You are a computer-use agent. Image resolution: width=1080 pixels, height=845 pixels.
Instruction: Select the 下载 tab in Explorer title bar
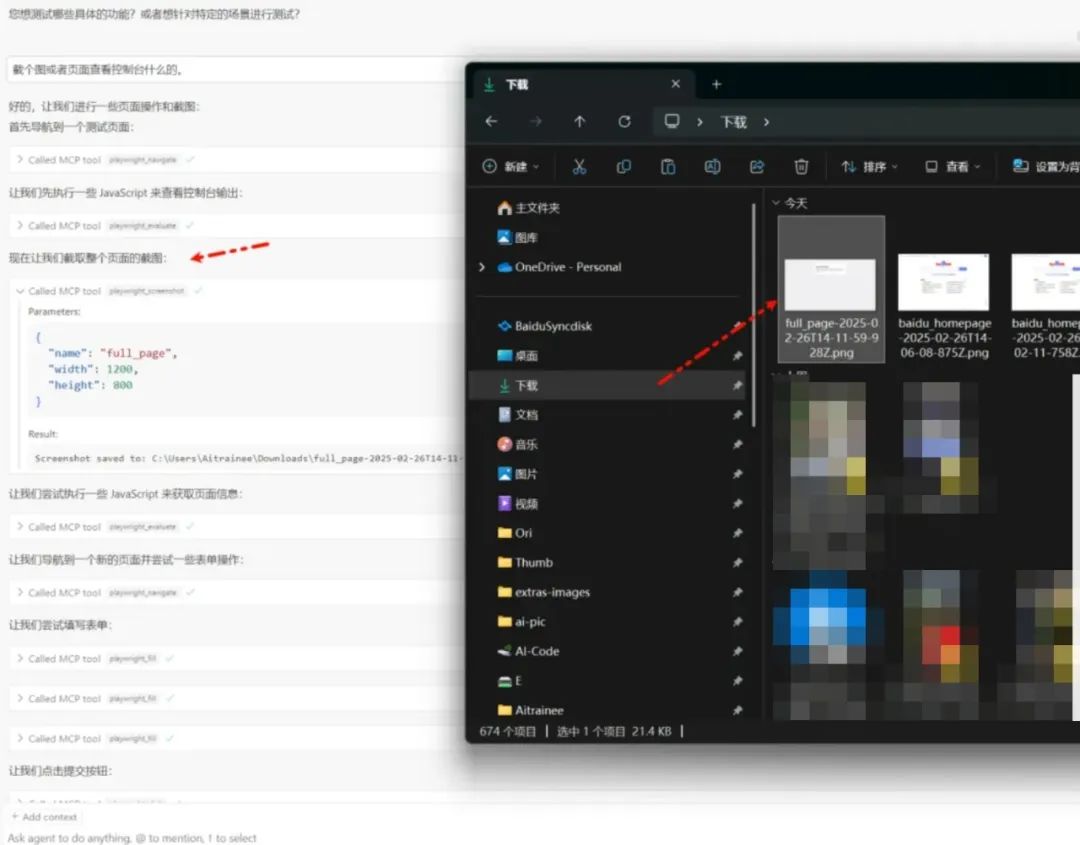[x=584, y=84]
